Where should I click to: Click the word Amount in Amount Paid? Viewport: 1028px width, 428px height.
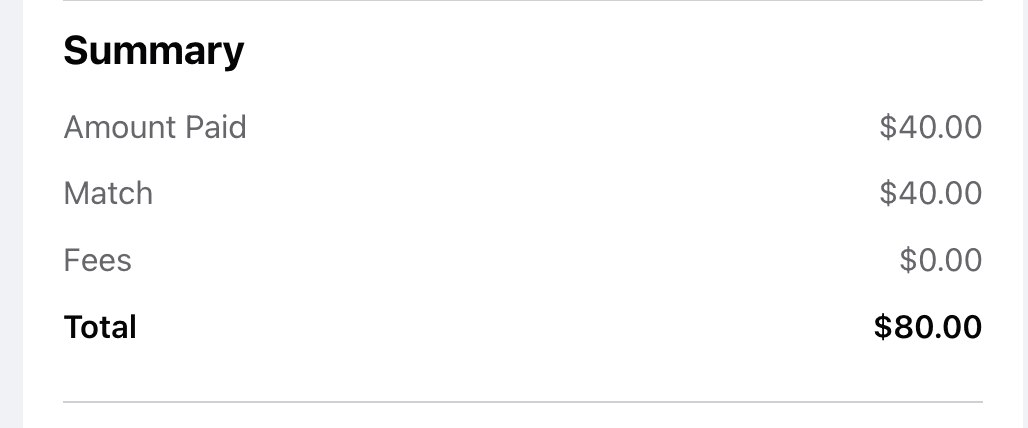(120, 127)
